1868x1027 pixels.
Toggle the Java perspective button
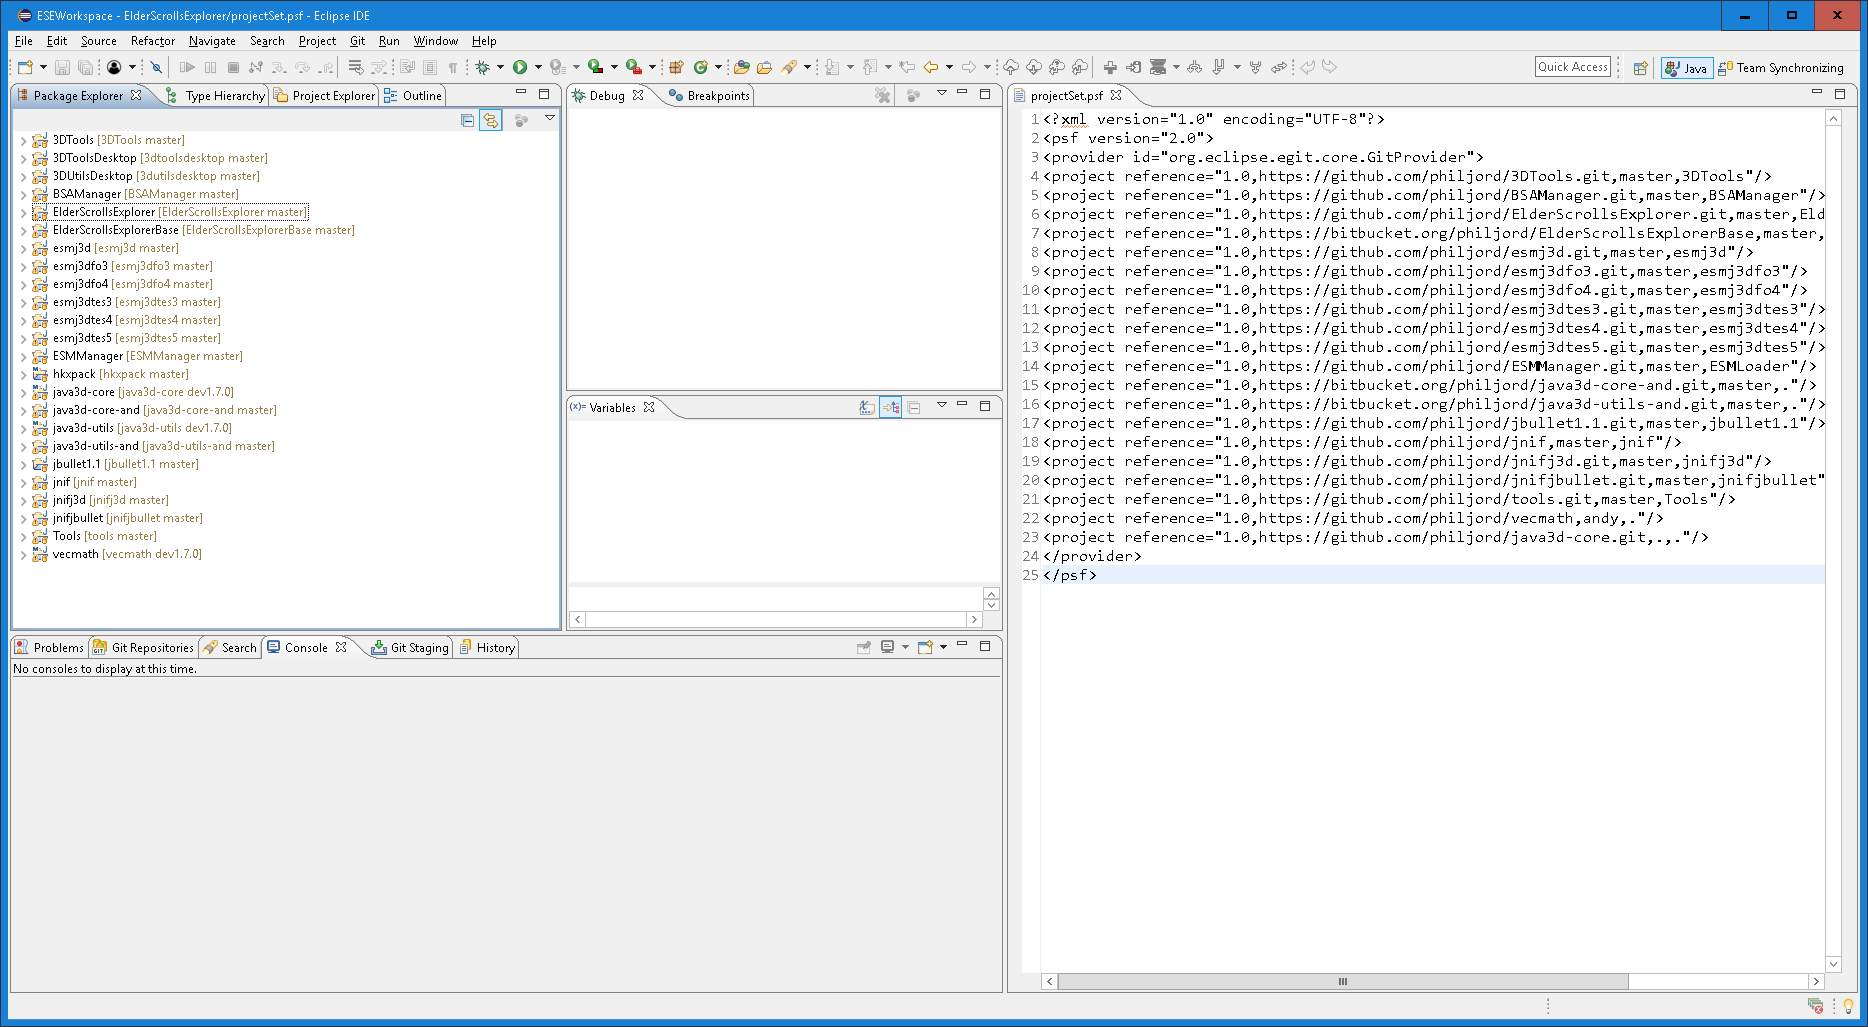pyautogui.click(x=1687, y=68)
